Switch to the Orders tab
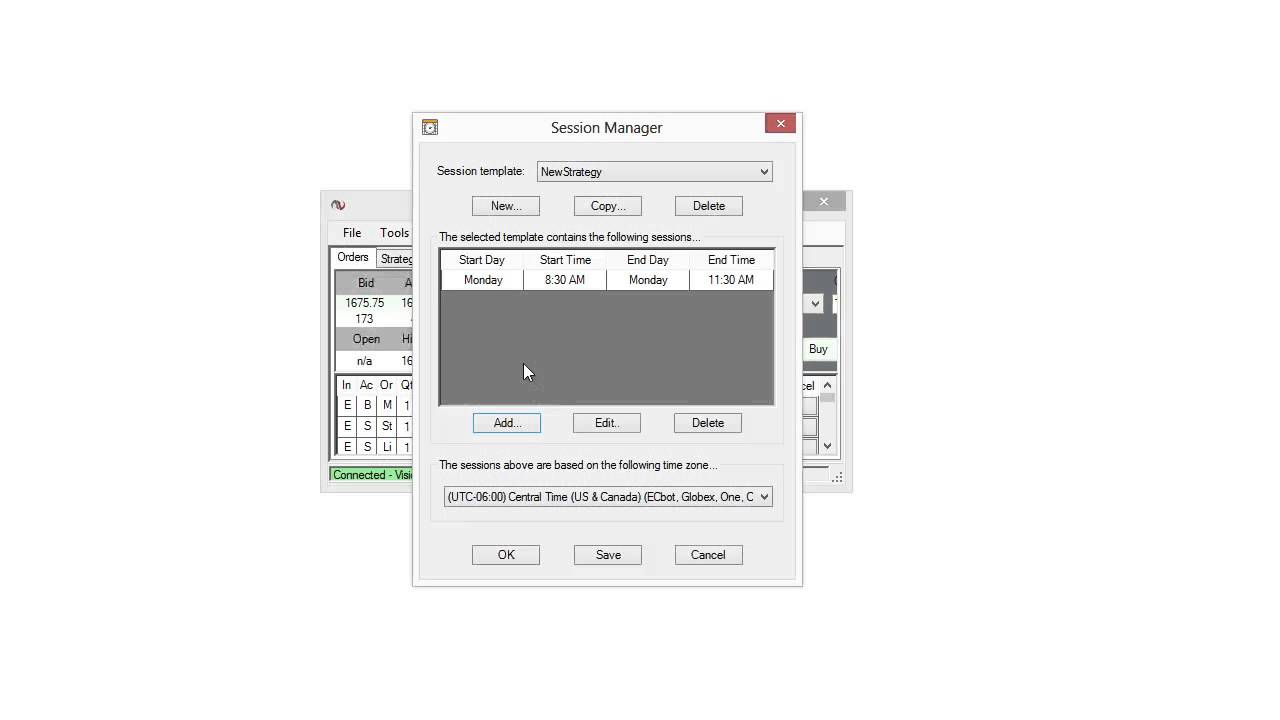The height and width of the screenshot is (720, 1280). (352, 257)
